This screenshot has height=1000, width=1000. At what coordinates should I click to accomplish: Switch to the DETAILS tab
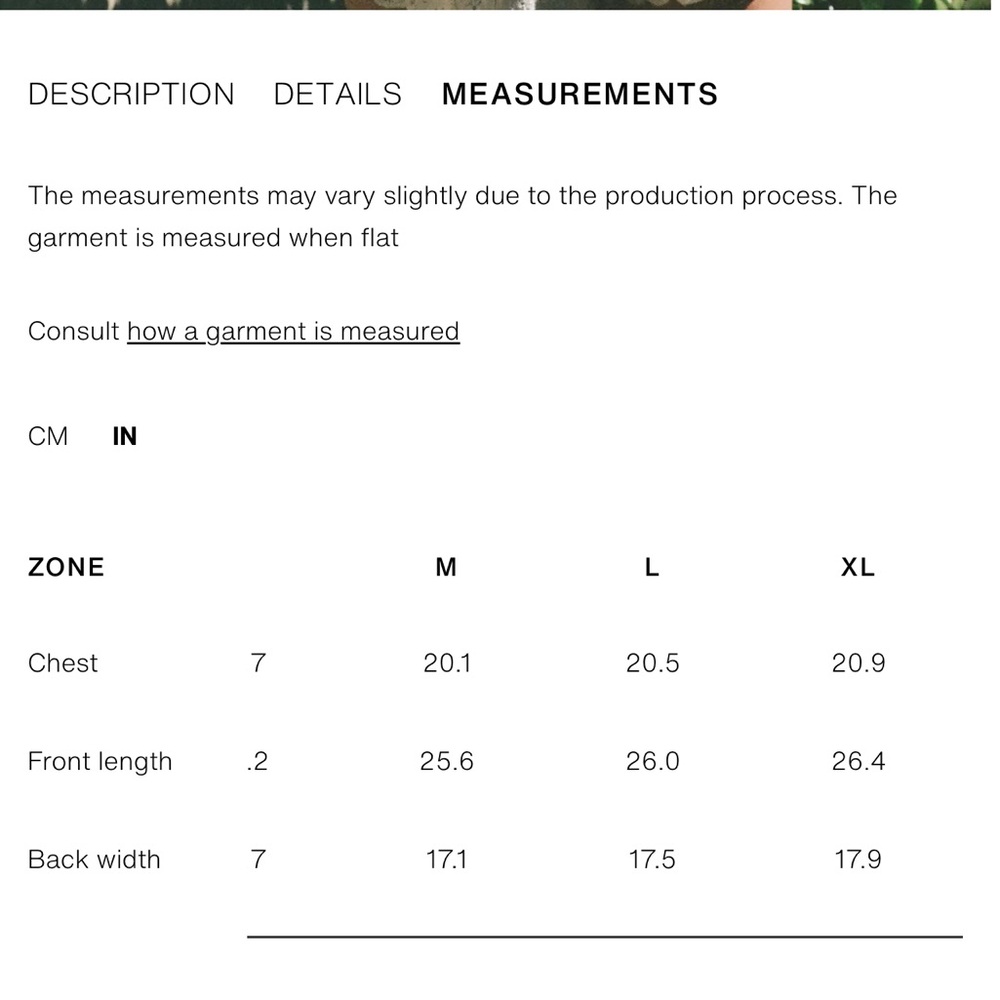click(337, 95)
